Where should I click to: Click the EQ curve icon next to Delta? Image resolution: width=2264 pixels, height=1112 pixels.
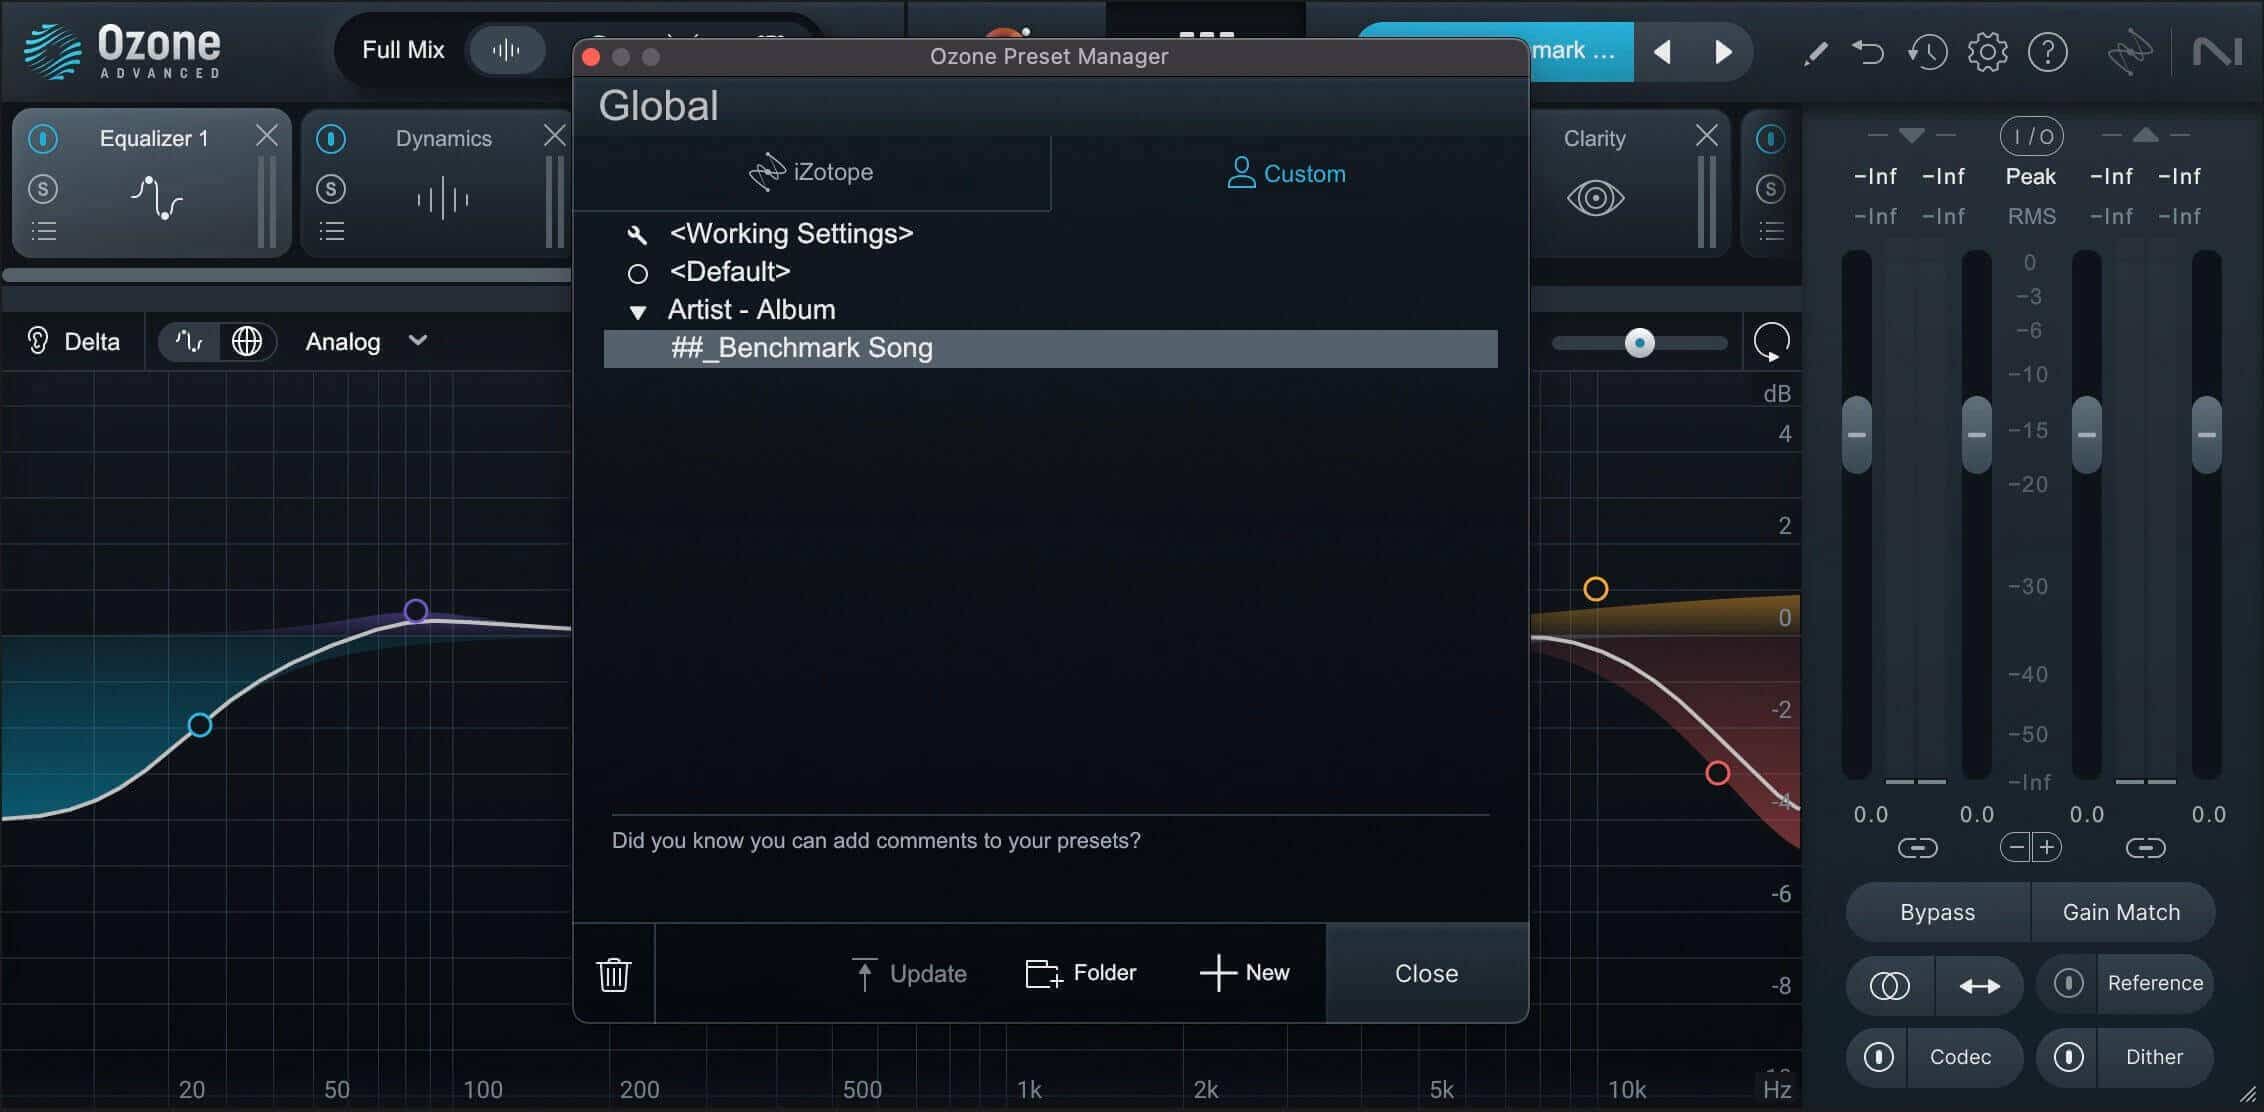[188, 342]
